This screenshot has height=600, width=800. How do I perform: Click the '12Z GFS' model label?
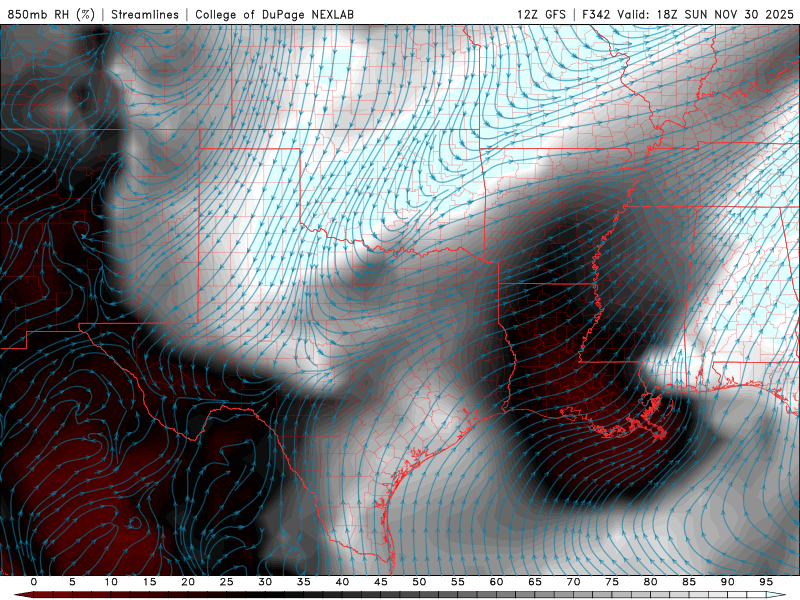tap(541, 14)
